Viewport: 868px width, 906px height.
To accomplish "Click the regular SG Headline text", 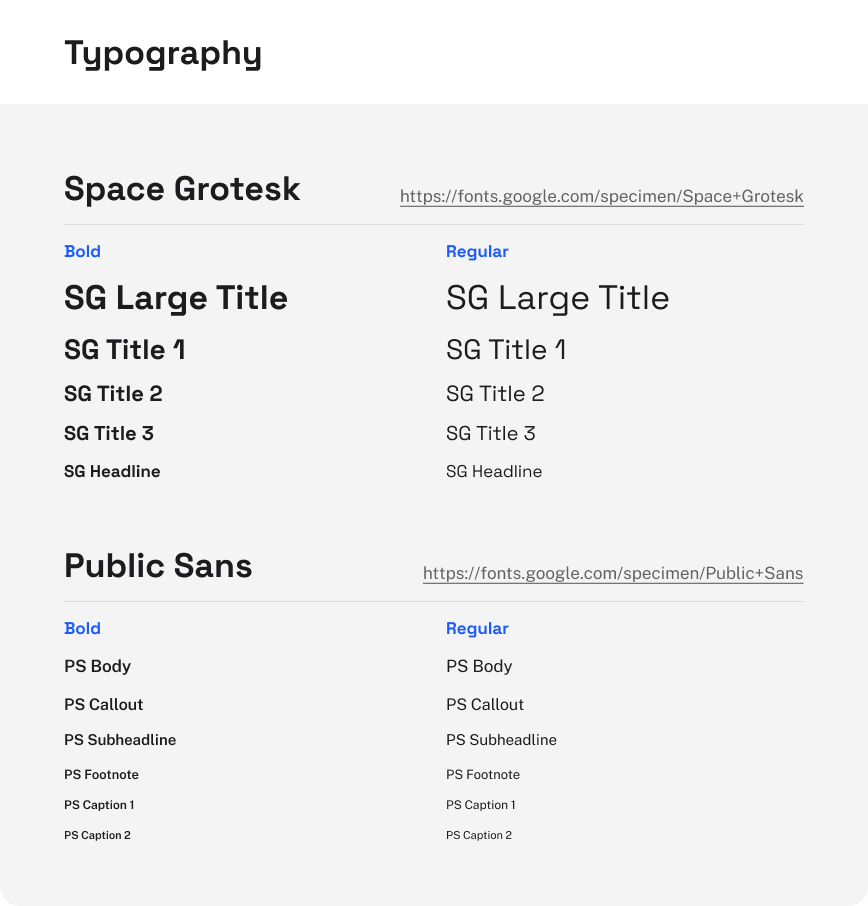I will pyautogui.click(x=494, y=471).
